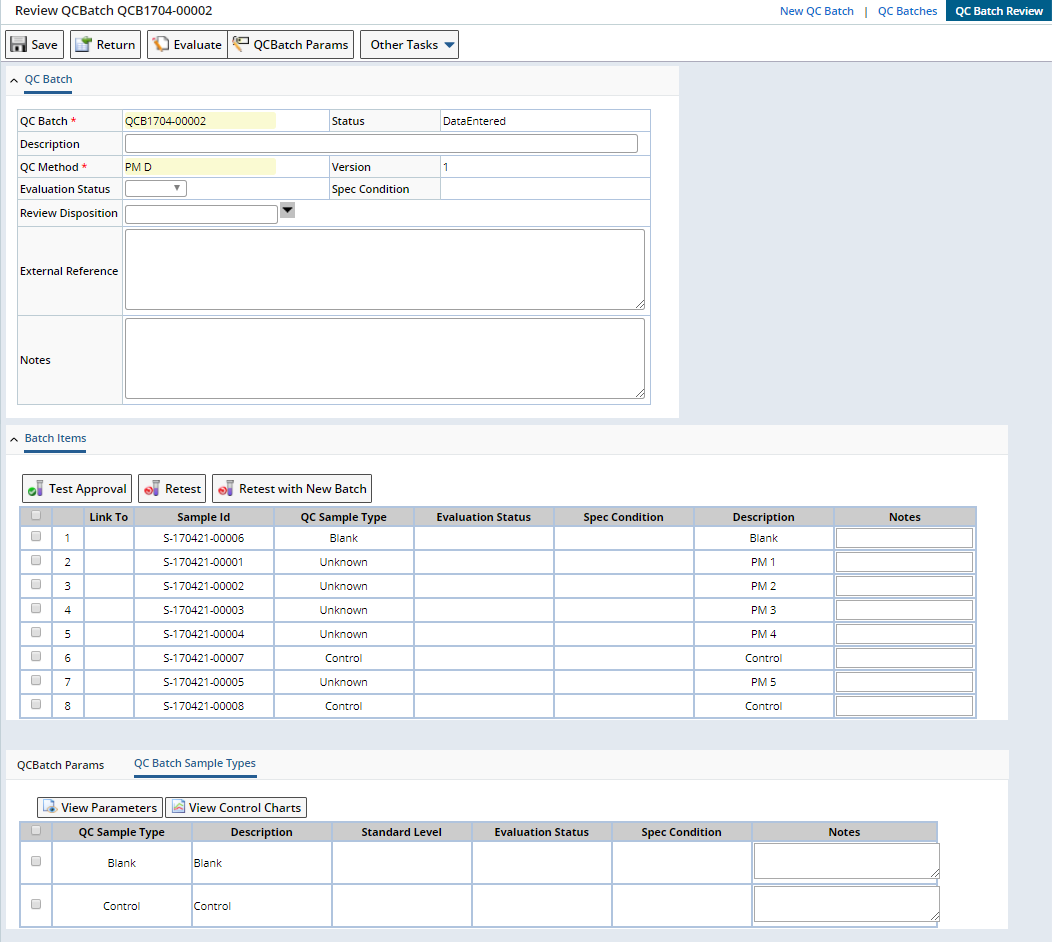1052x942 pixels.
Task: Click the Retest test-tube icon
Action: [x=152, y=489]
